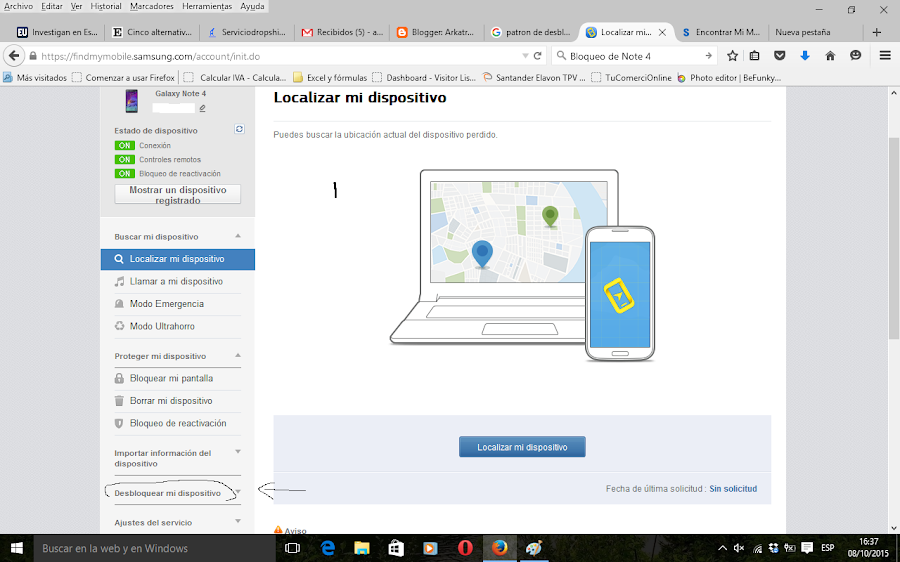Launch Opera from the taskbar

[x=465, y=548]
